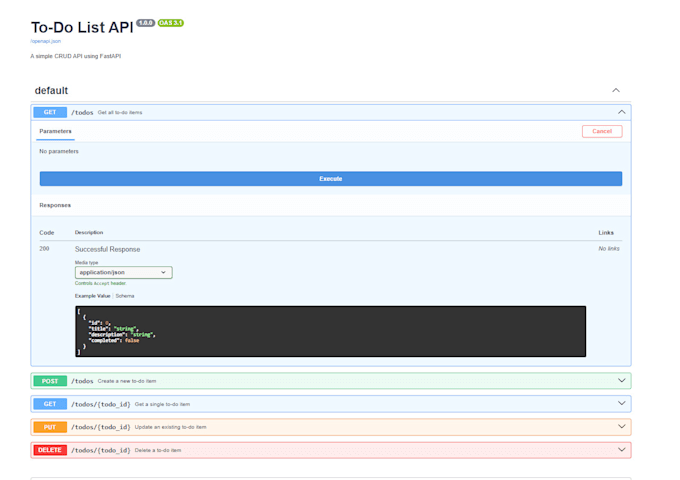This screenshot has height=480, width=680.
Task: Click the 1.0.0 version badge
Action: point(146,23)
